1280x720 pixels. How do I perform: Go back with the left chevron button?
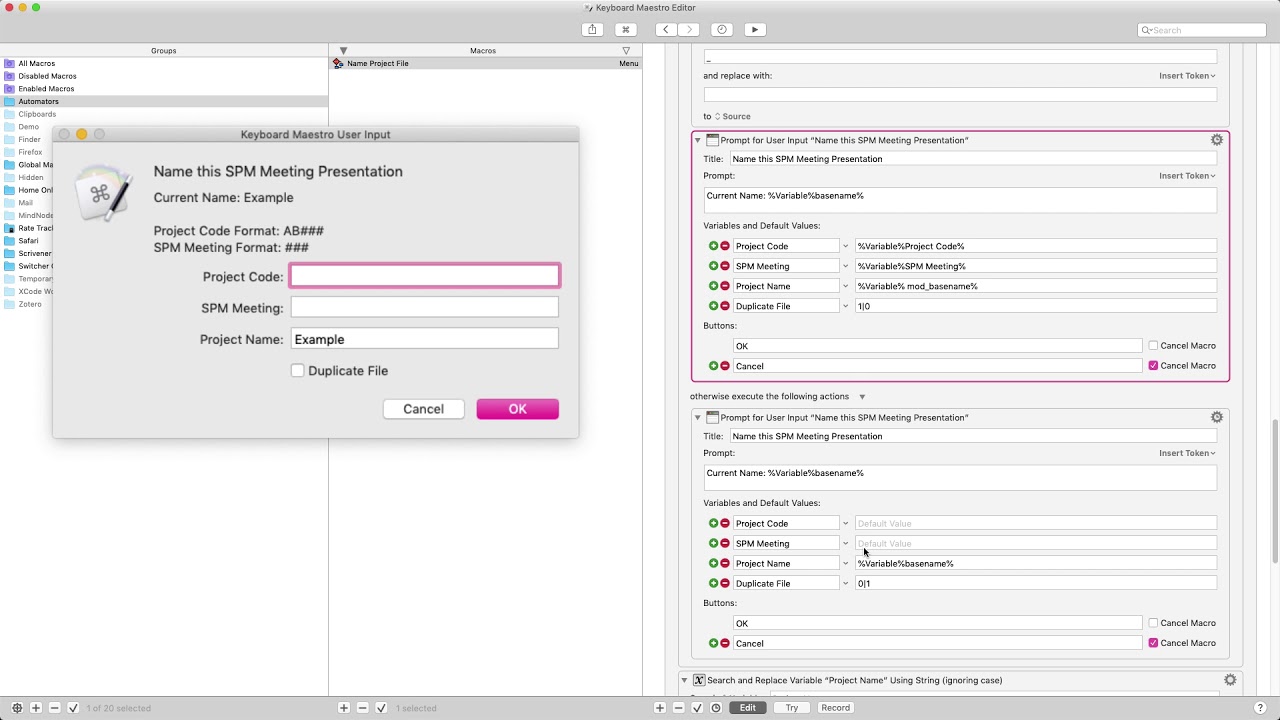[x=665, y=30]
